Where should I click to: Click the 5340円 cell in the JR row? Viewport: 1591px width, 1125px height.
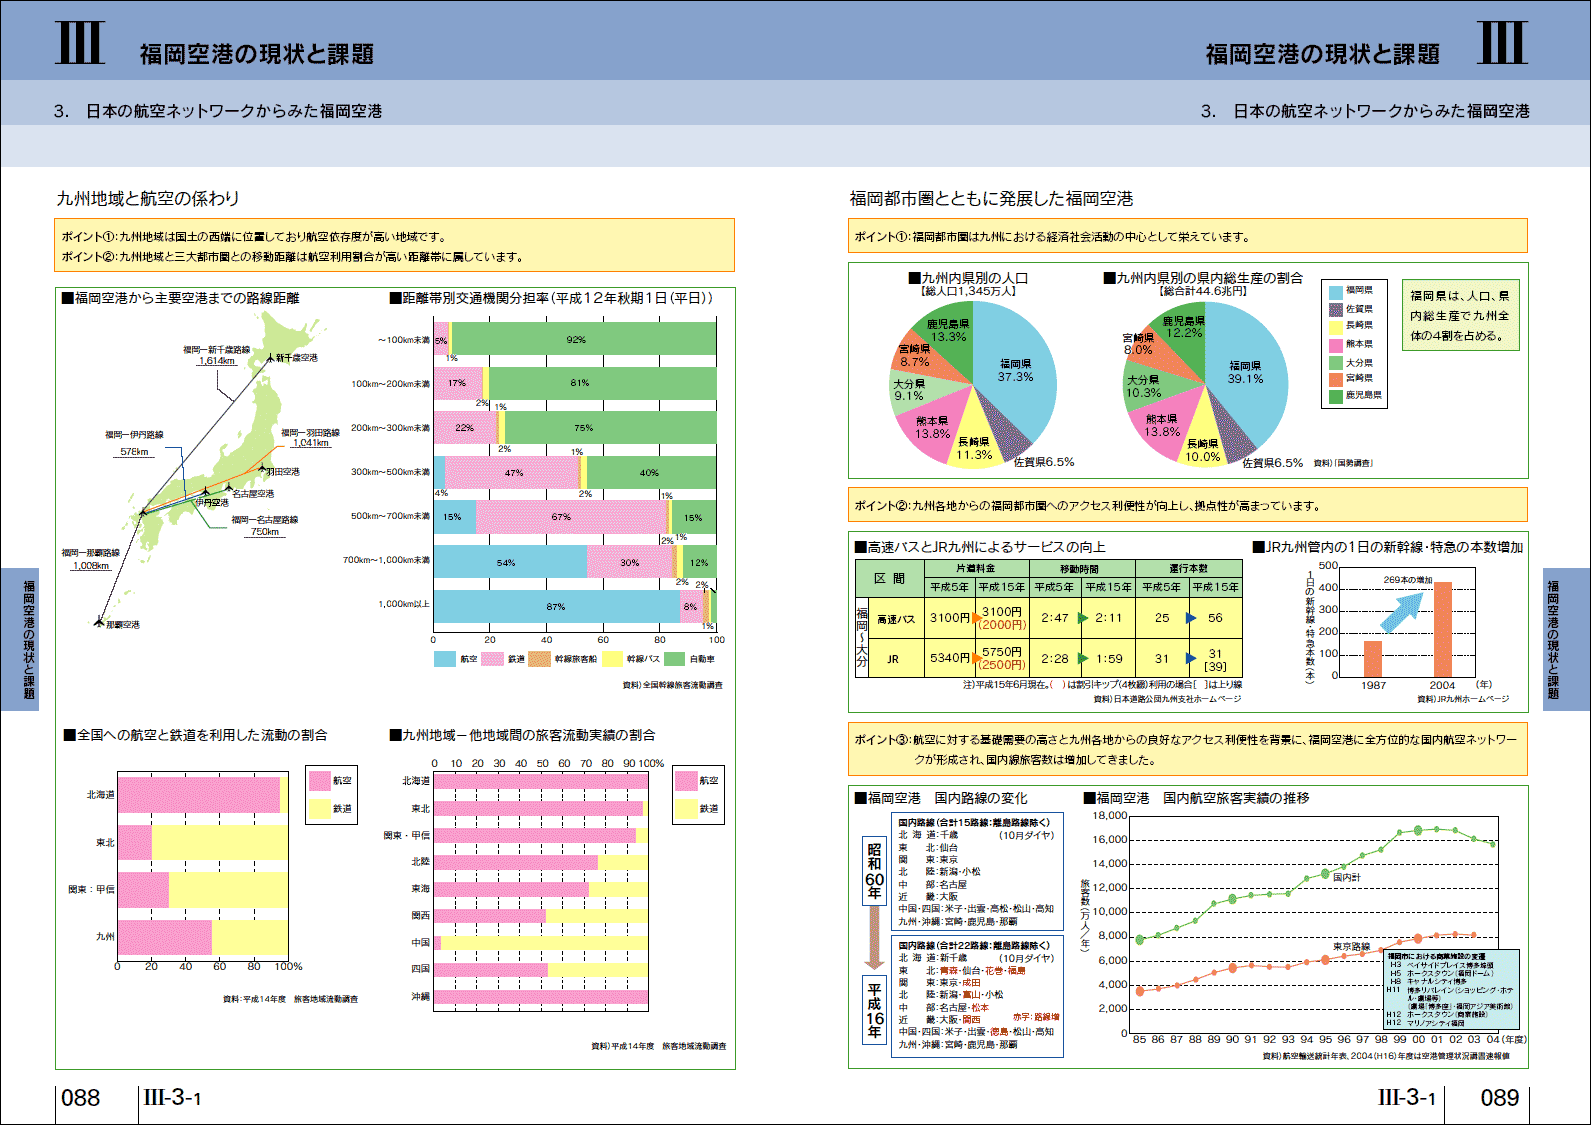(x=949, y=658)
